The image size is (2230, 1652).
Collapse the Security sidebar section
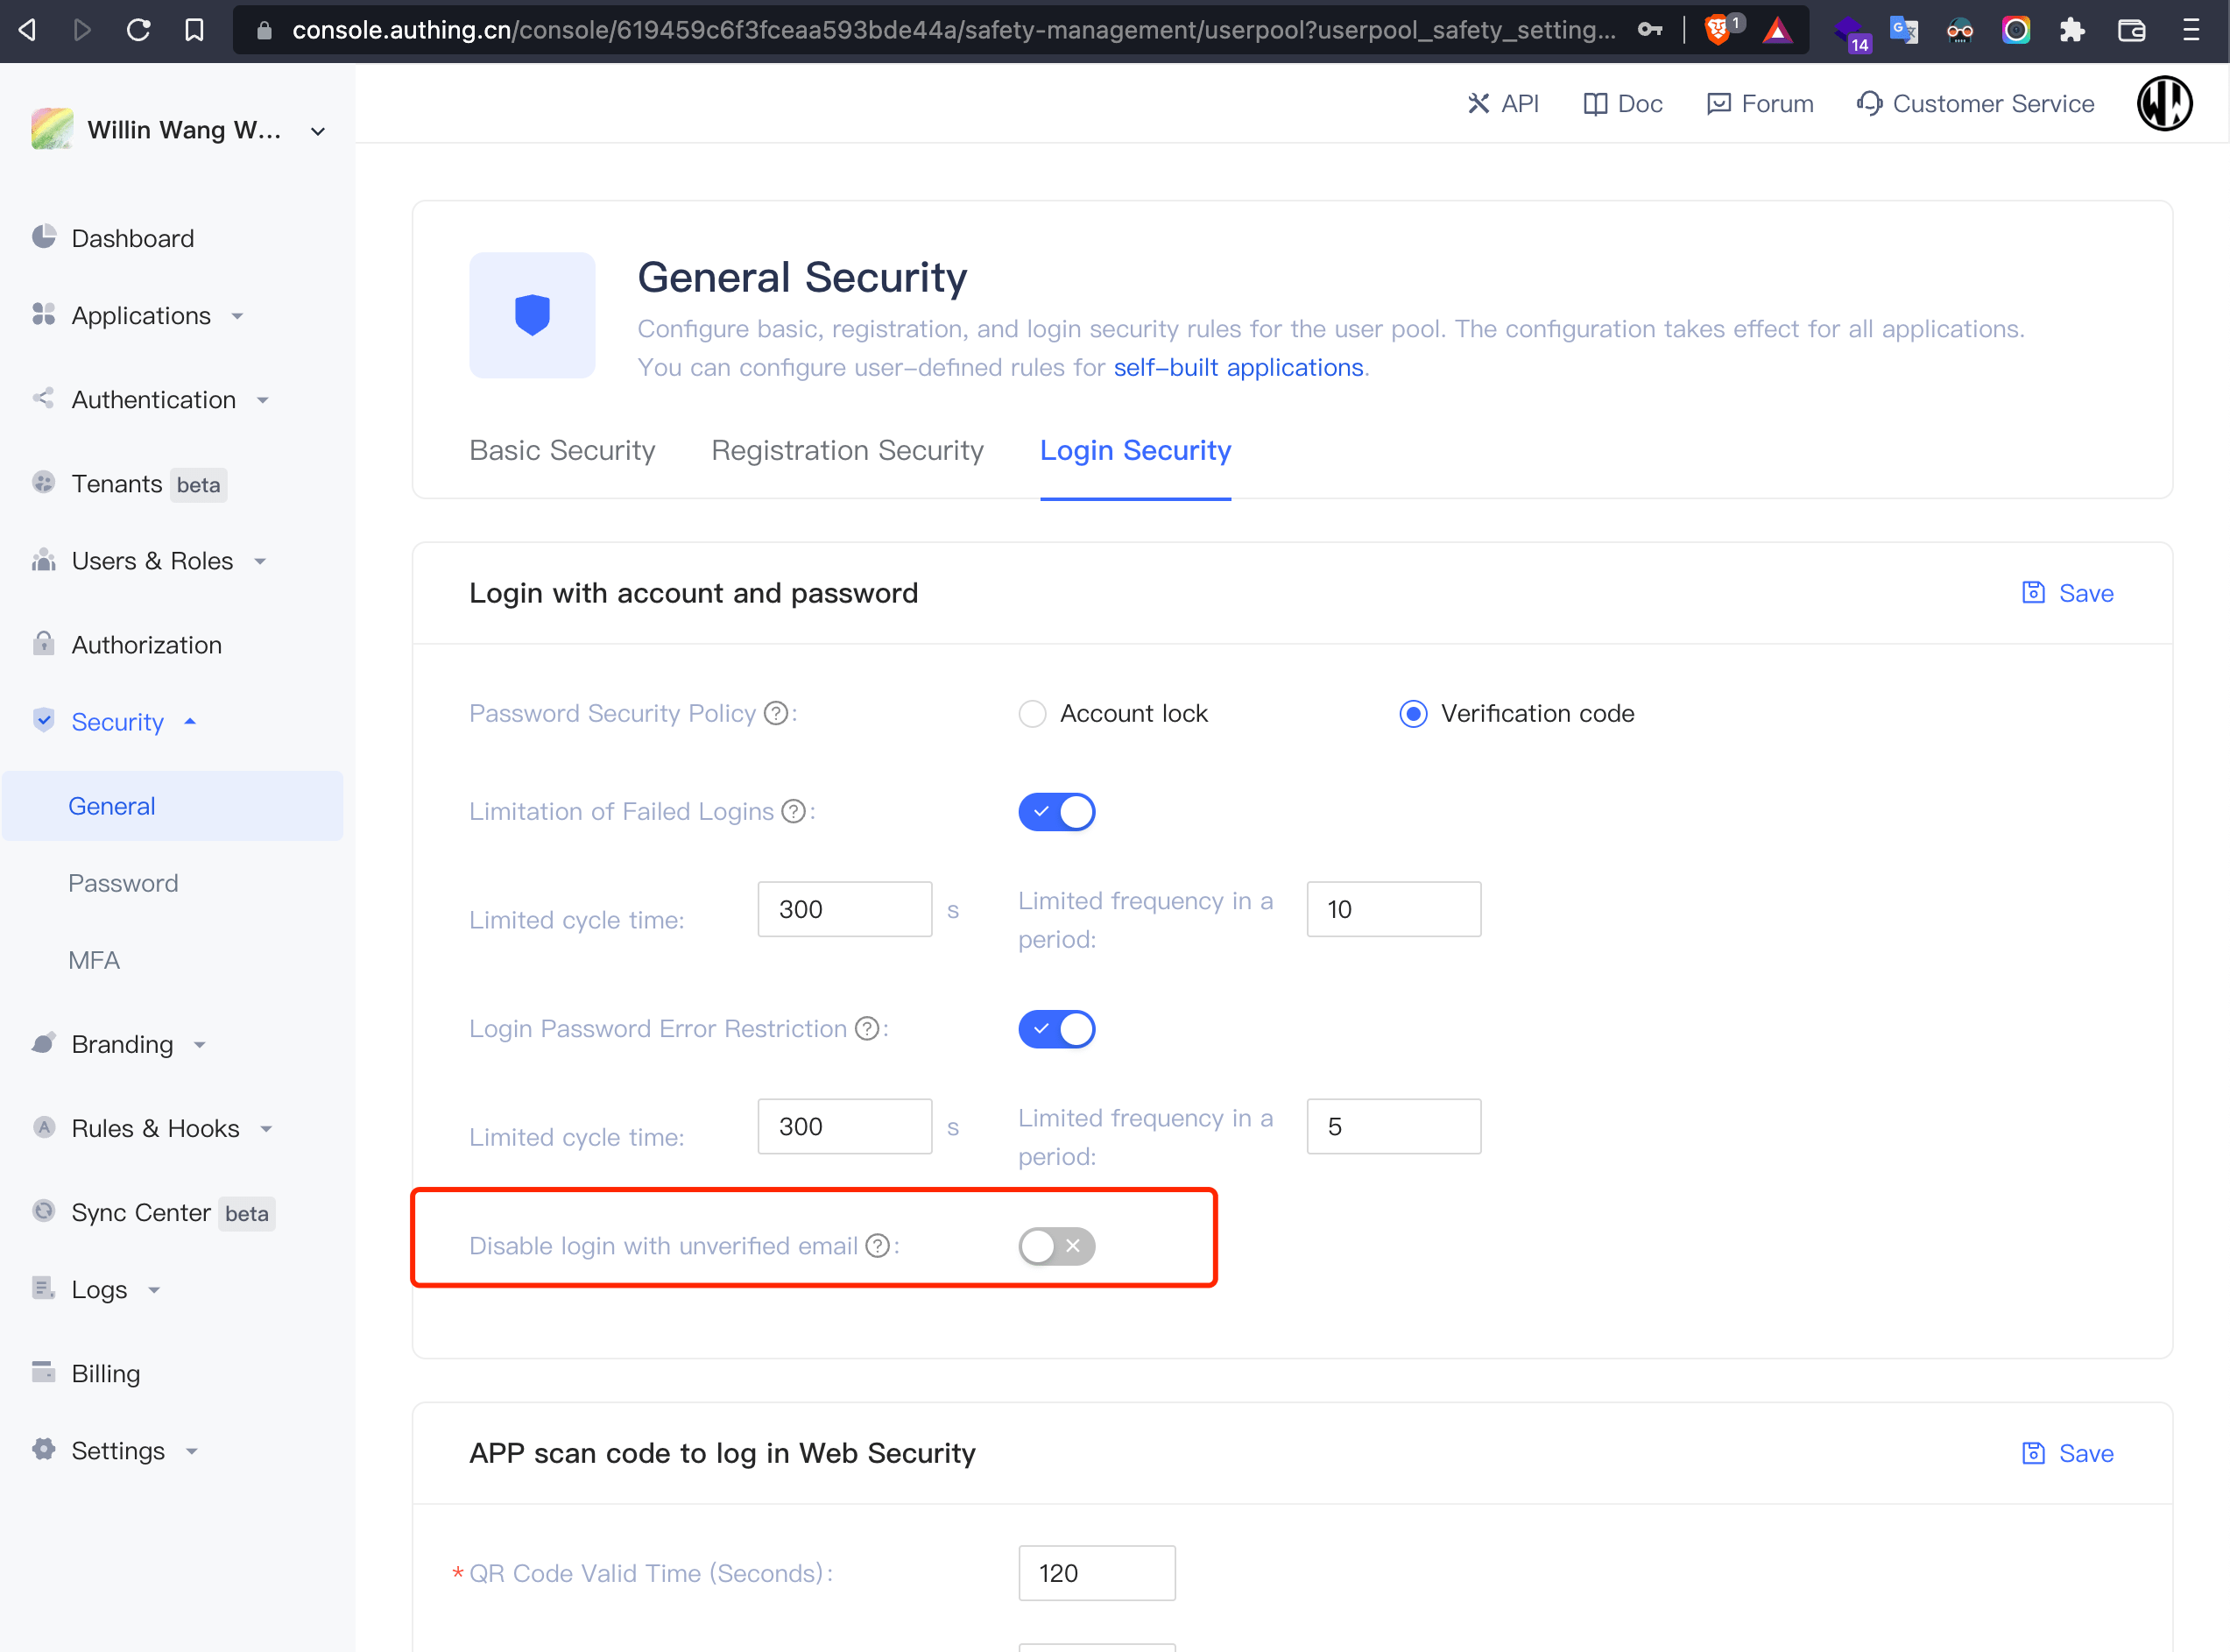pos(117,722)
